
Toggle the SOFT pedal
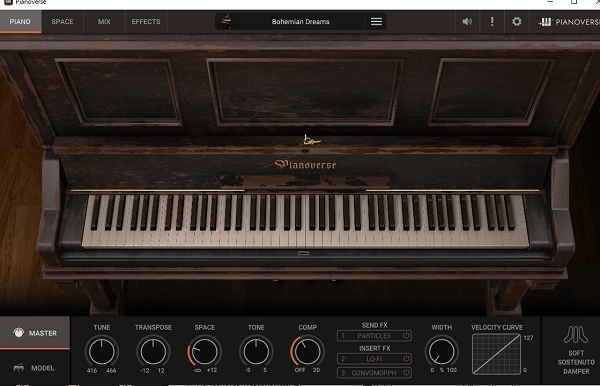click(576, 353)
